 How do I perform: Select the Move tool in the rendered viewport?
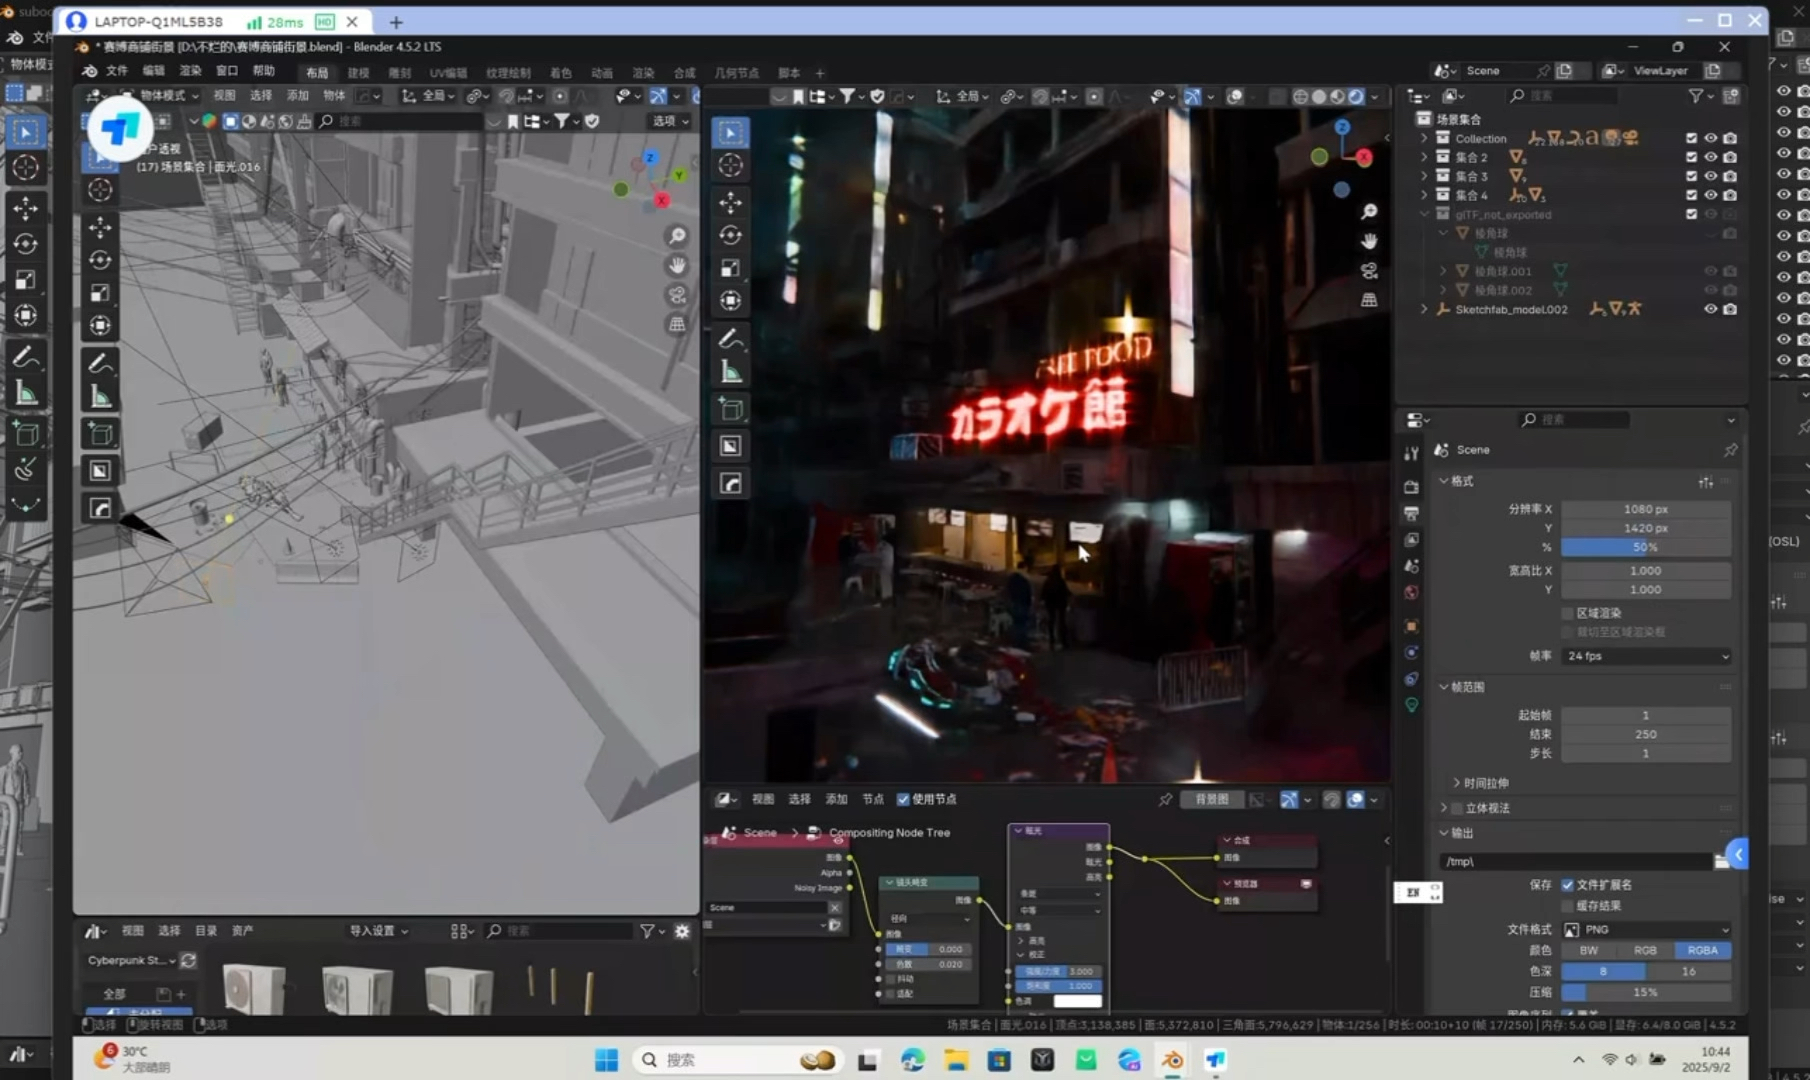click(x=731, y=202)
